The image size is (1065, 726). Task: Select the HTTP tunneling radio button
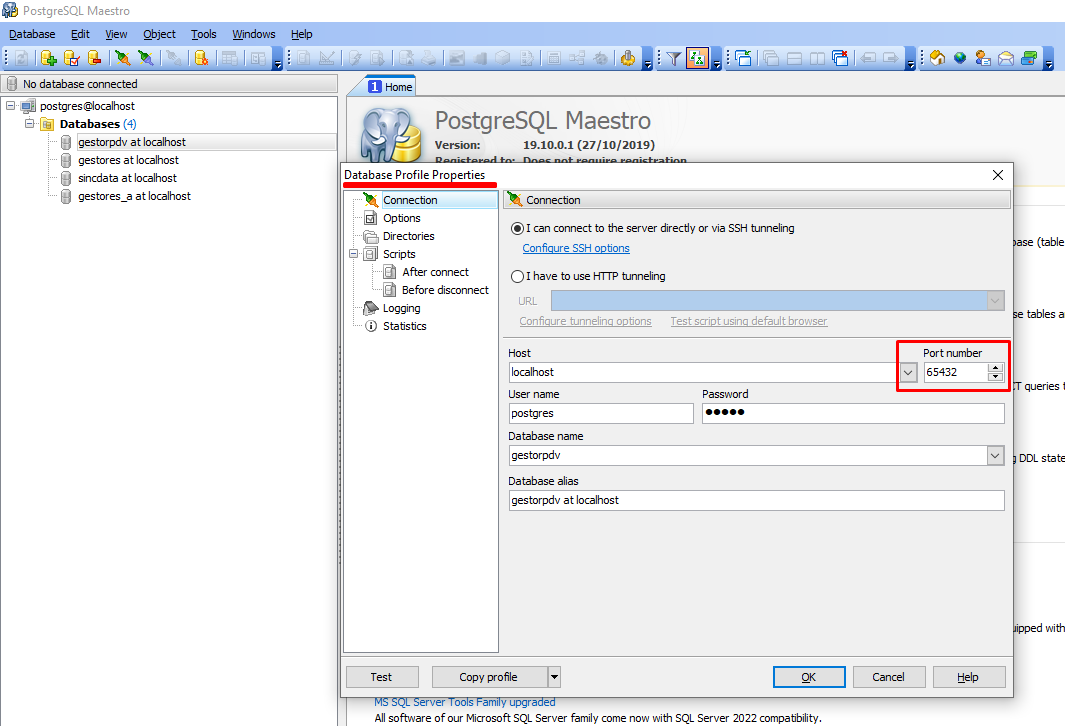click(x=517, y=276)
